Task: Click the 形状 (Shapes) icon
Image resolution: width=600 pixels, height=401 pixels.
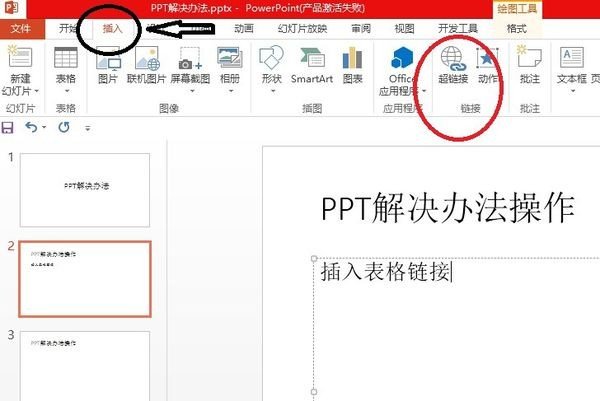Action: coord(271,57)
